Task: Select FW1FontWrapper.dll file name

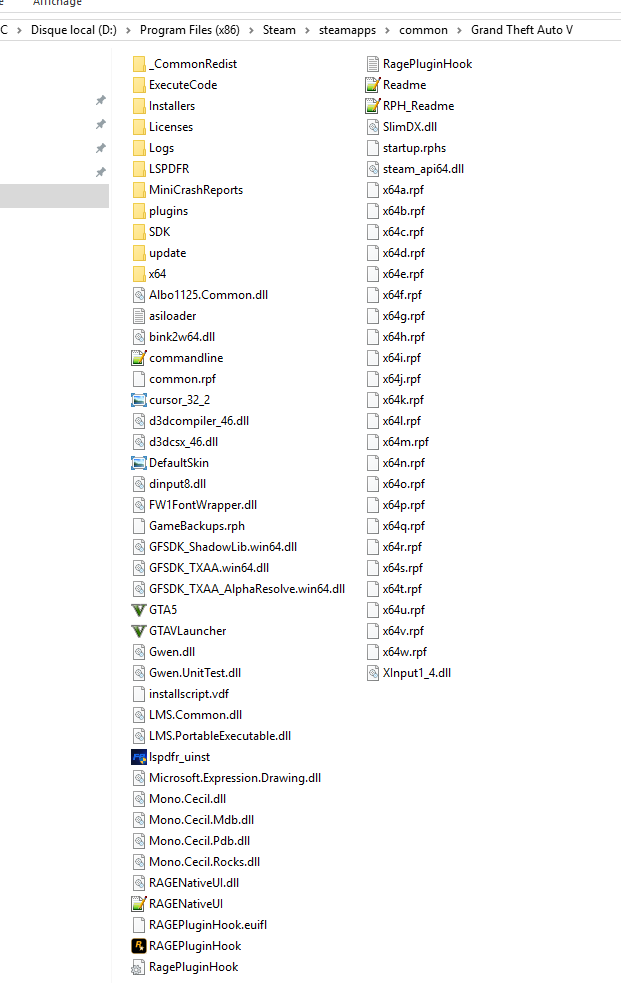Action: point(203,505)
